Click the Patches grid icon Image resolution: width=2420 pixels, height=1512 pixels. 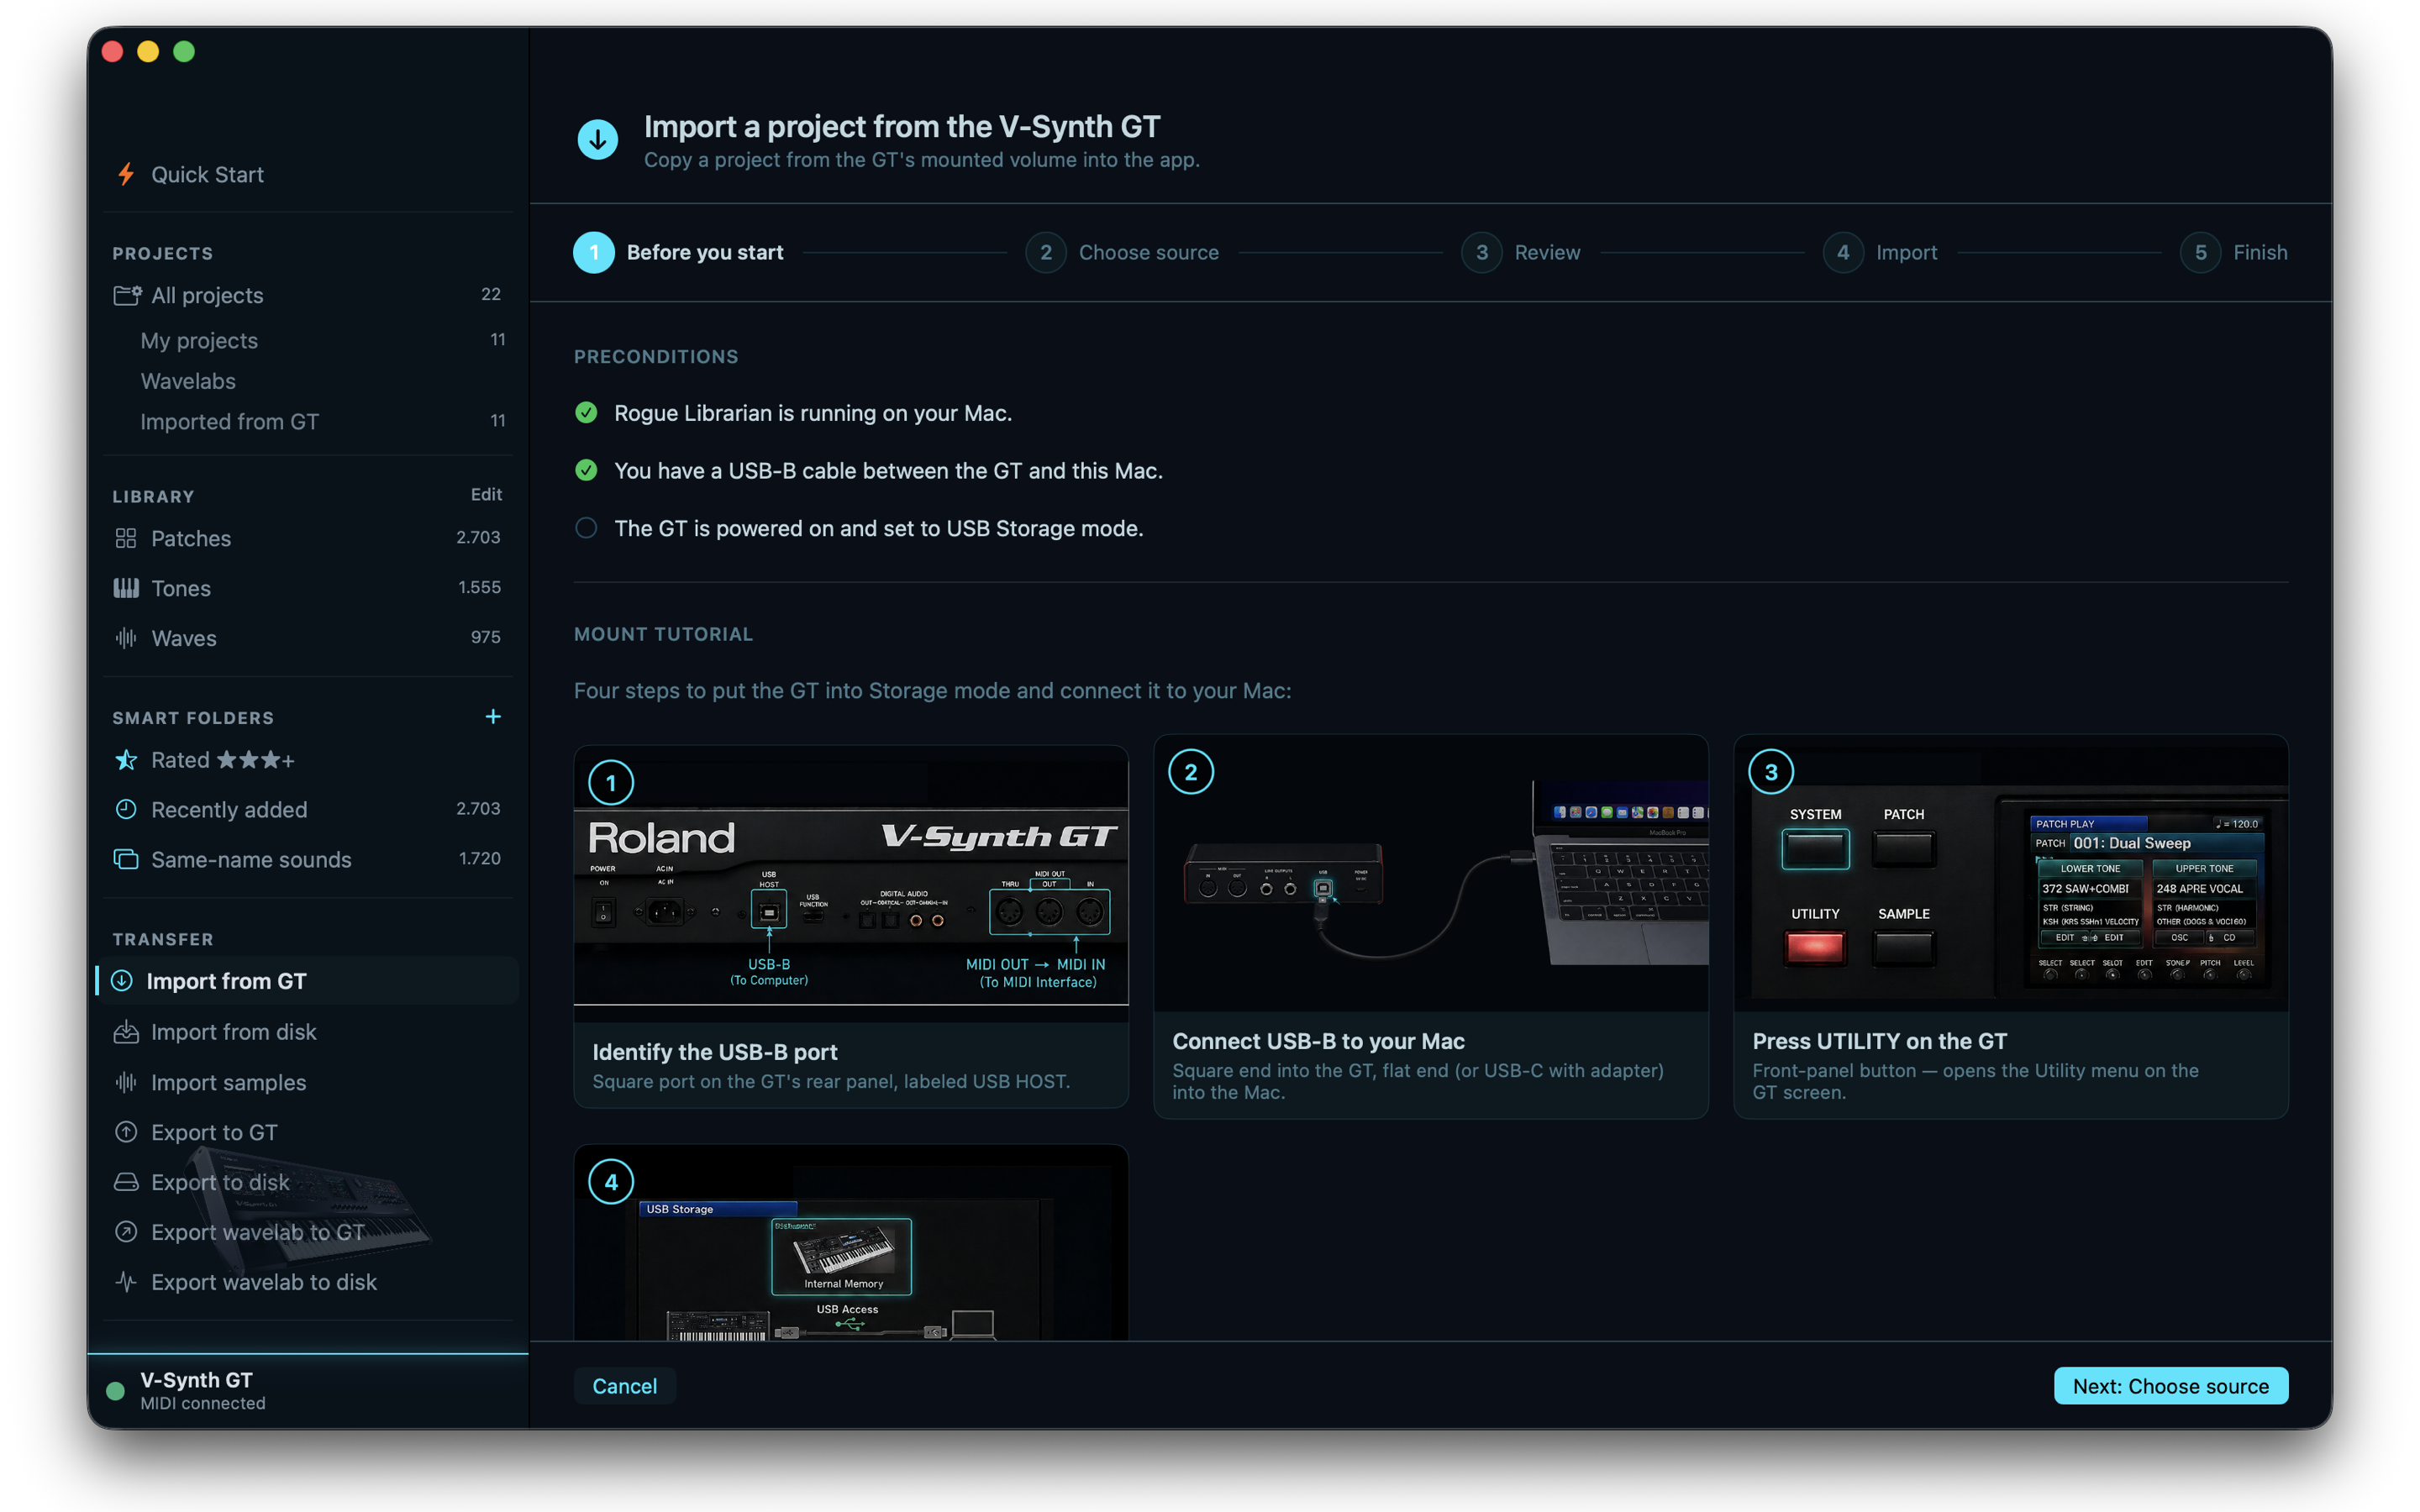pyautogui.click(x=126, y=538)
